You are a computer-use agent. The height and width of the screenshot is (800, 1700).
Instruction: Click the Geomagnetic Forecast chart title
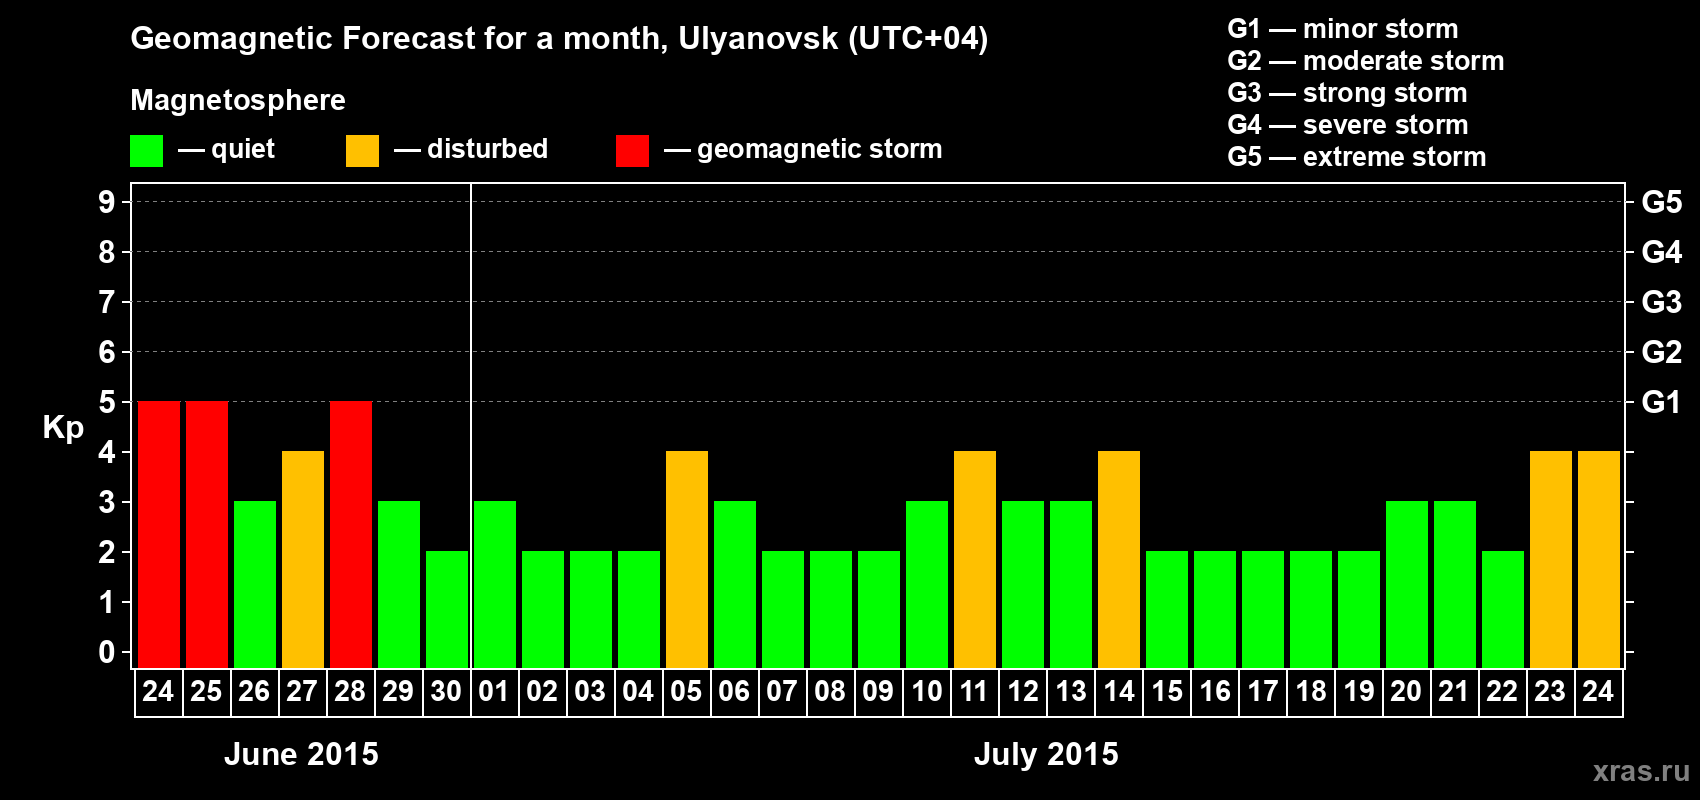click(559, 39)
